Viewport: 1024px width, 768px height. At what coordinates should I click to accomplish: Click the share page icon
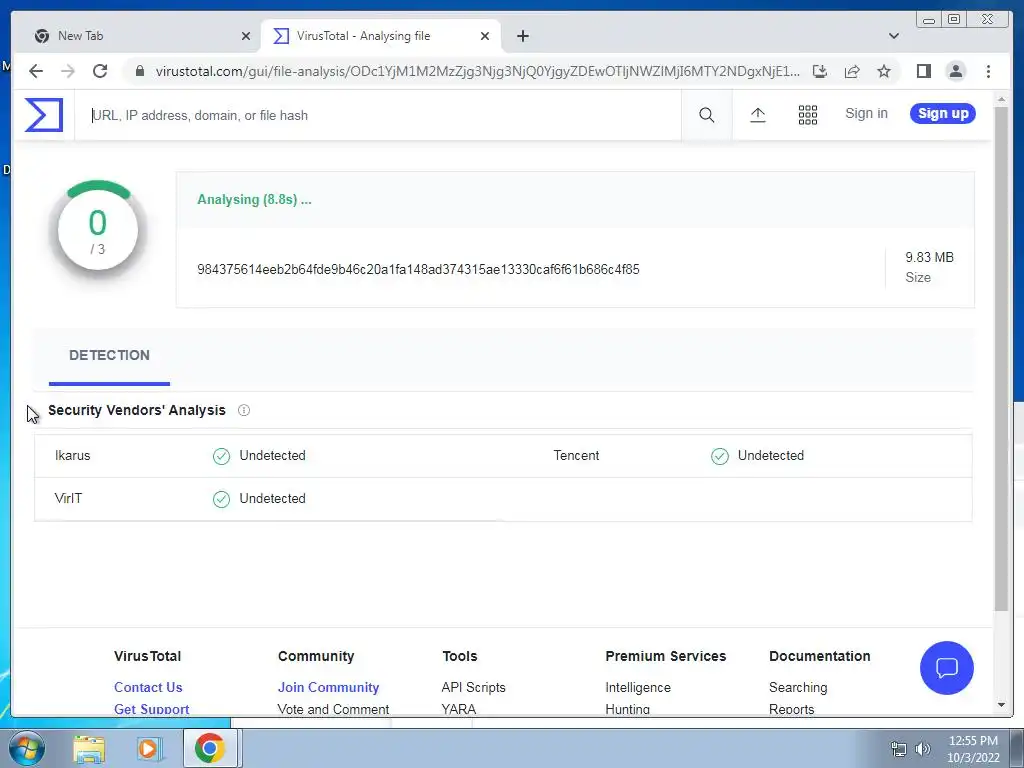[x=852, y=71]
